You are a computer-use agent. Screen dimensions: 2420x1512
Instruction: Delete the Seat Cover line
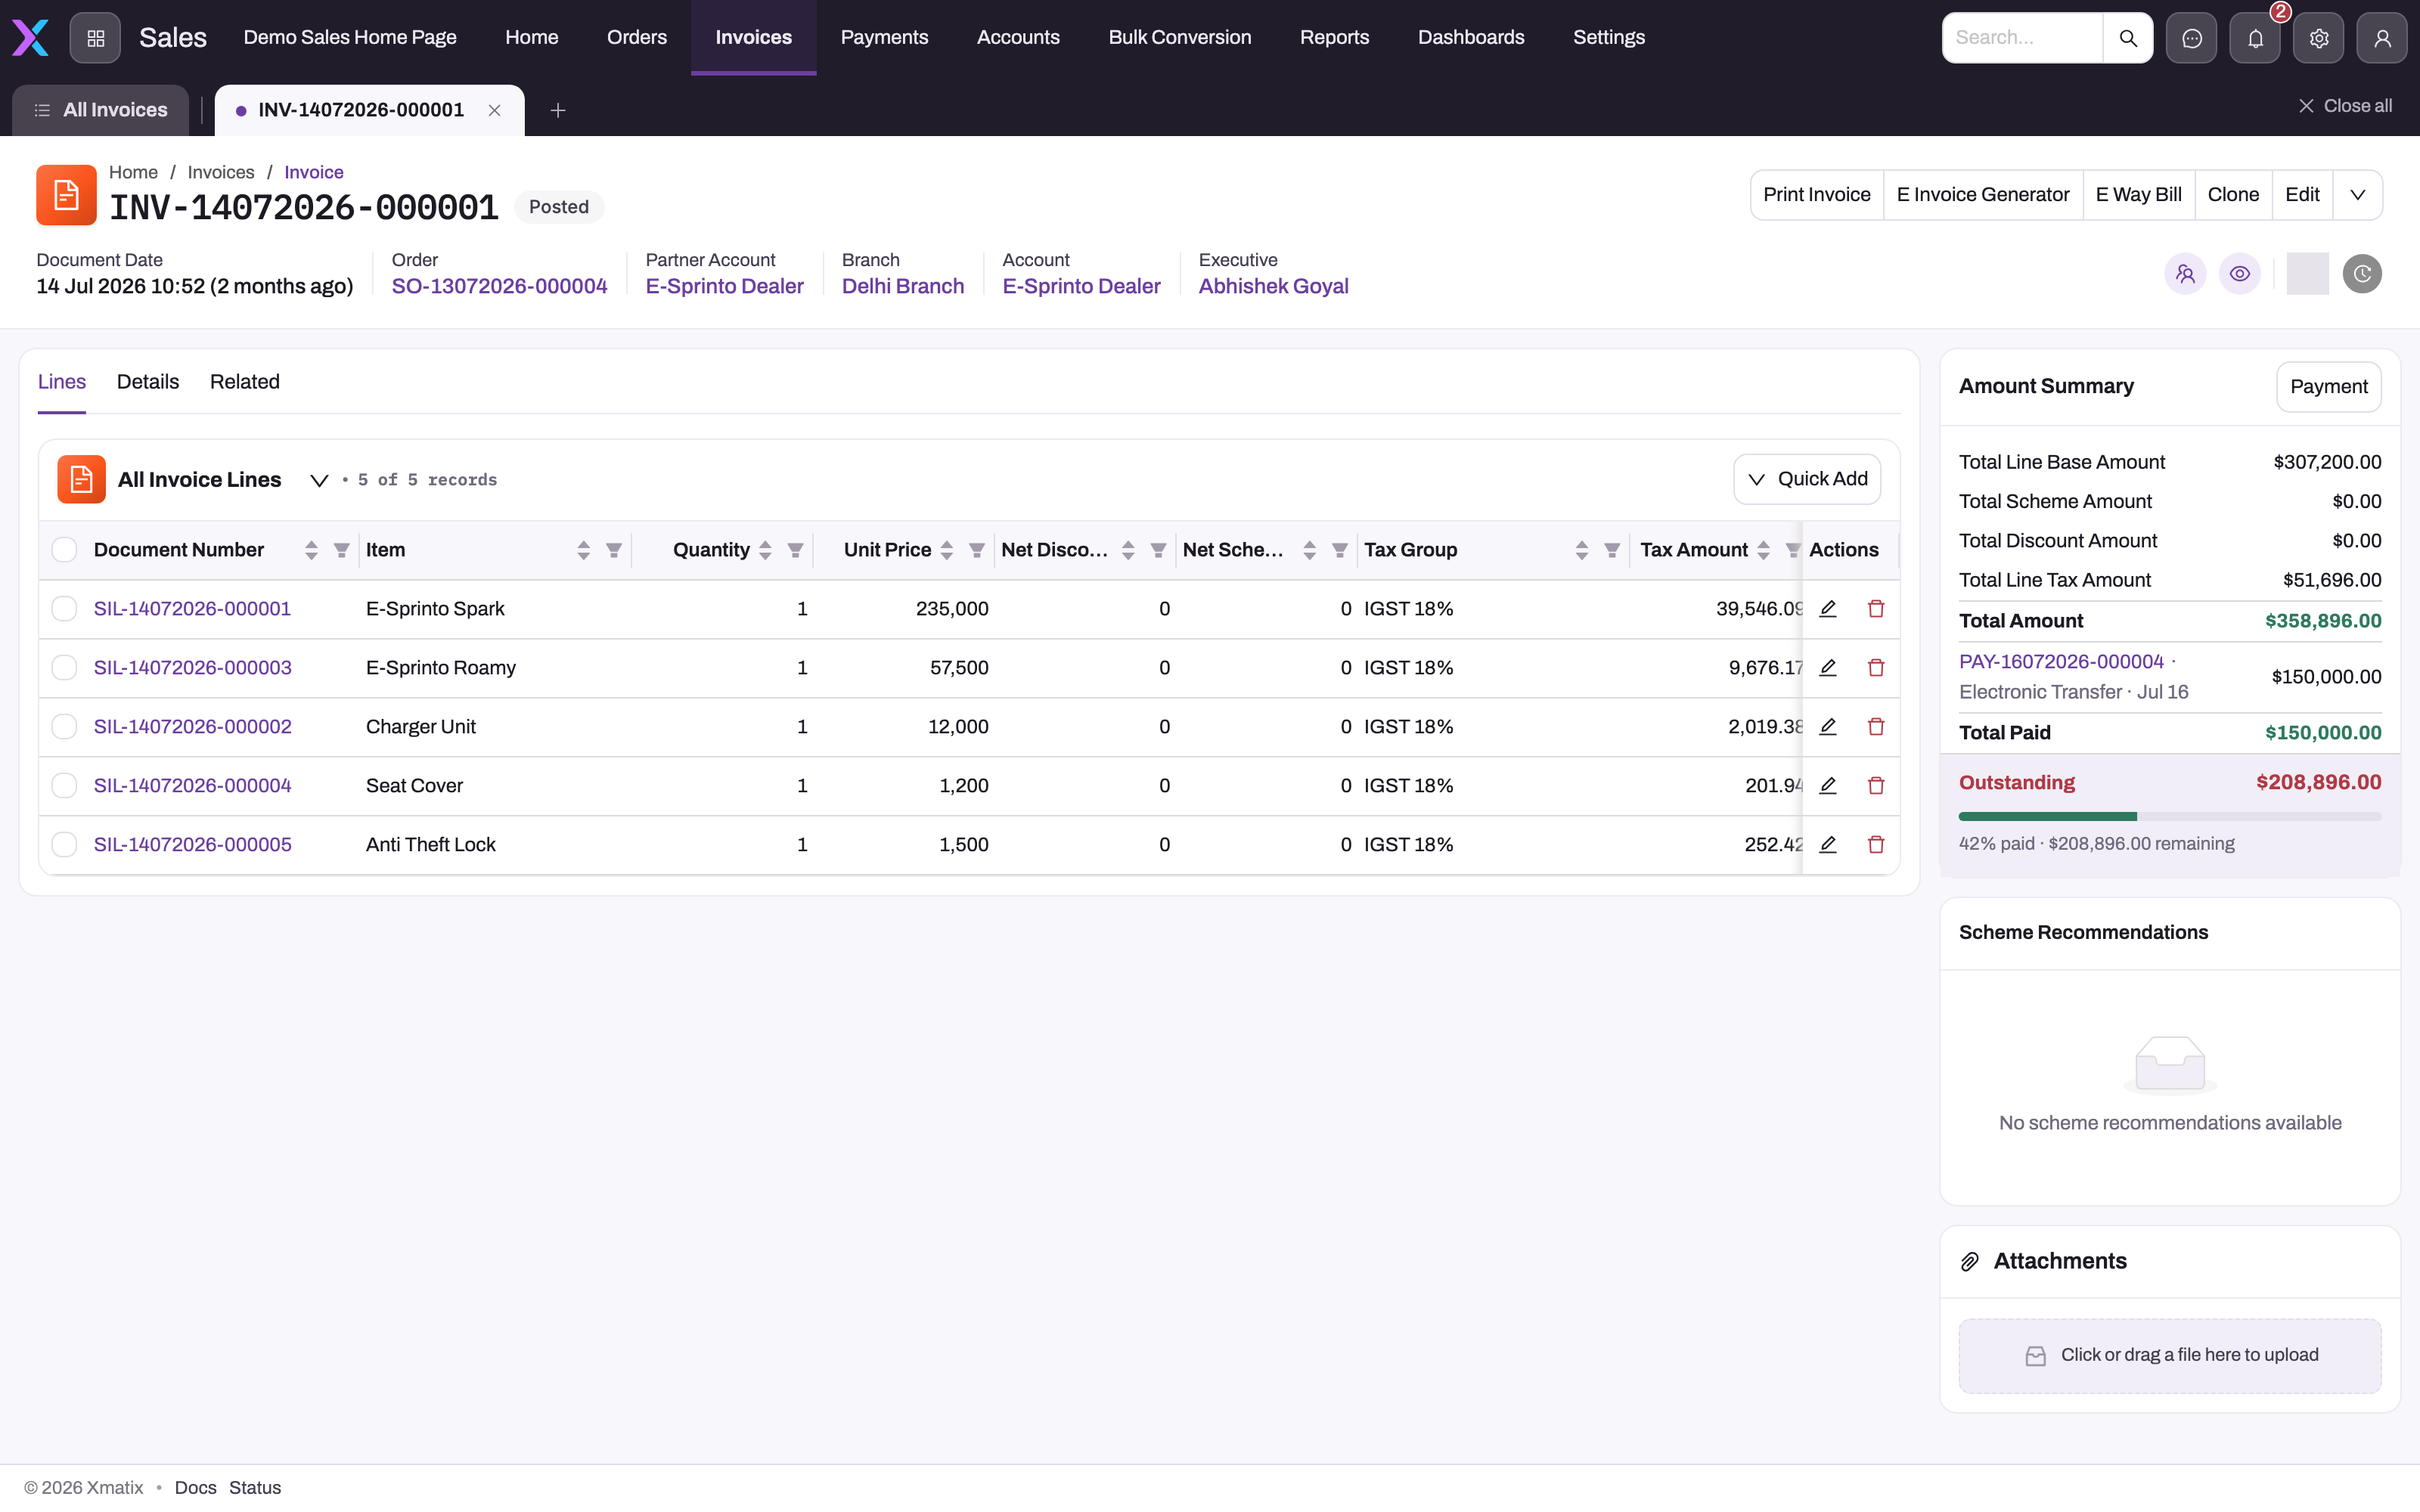(1876, 785)
